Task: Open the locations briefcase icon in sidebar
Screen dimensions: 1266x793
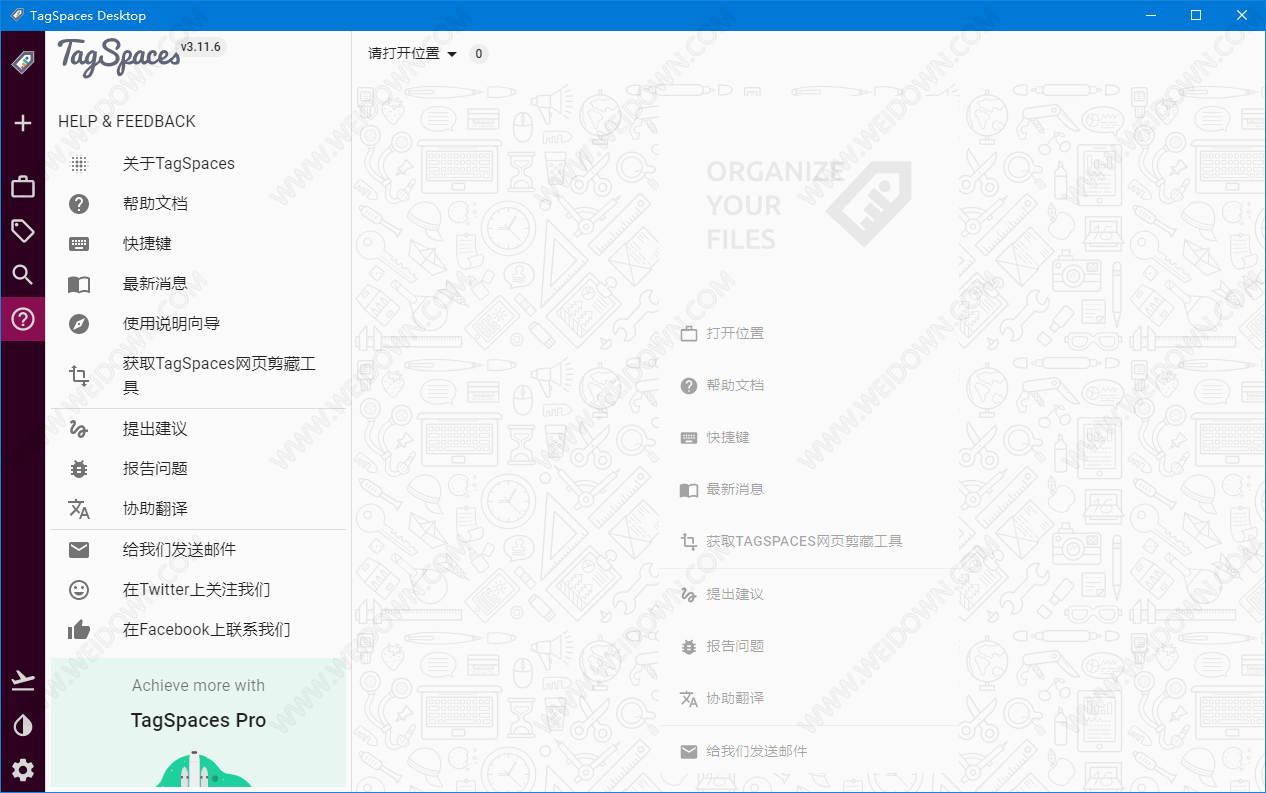Action: tap(22, 187)
